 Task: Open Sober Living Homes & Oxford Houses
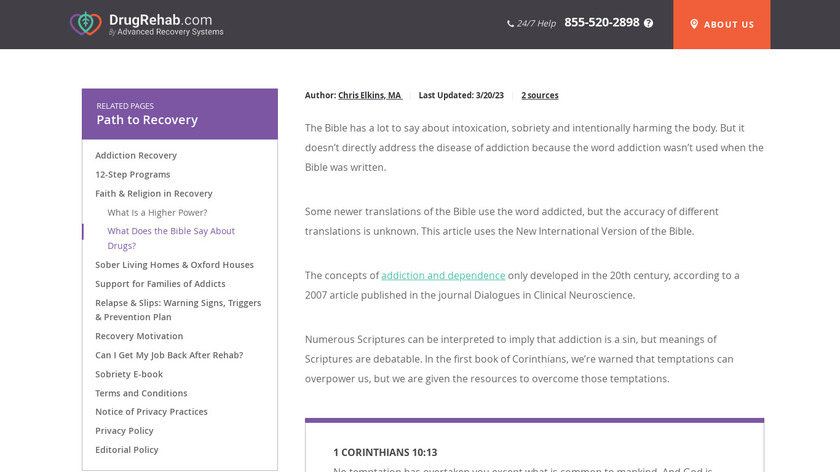[174, 265]
